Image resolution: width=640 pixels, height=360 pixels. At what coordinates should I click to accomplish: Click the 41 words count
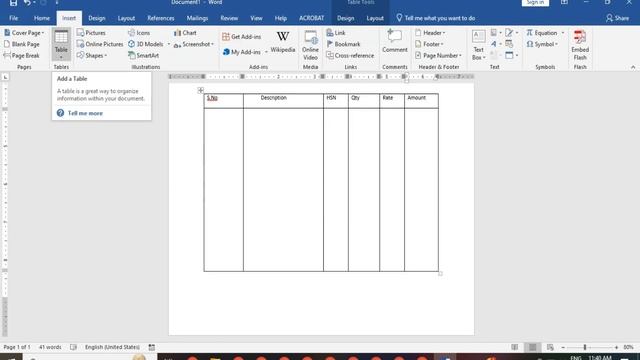pos(50,347)
